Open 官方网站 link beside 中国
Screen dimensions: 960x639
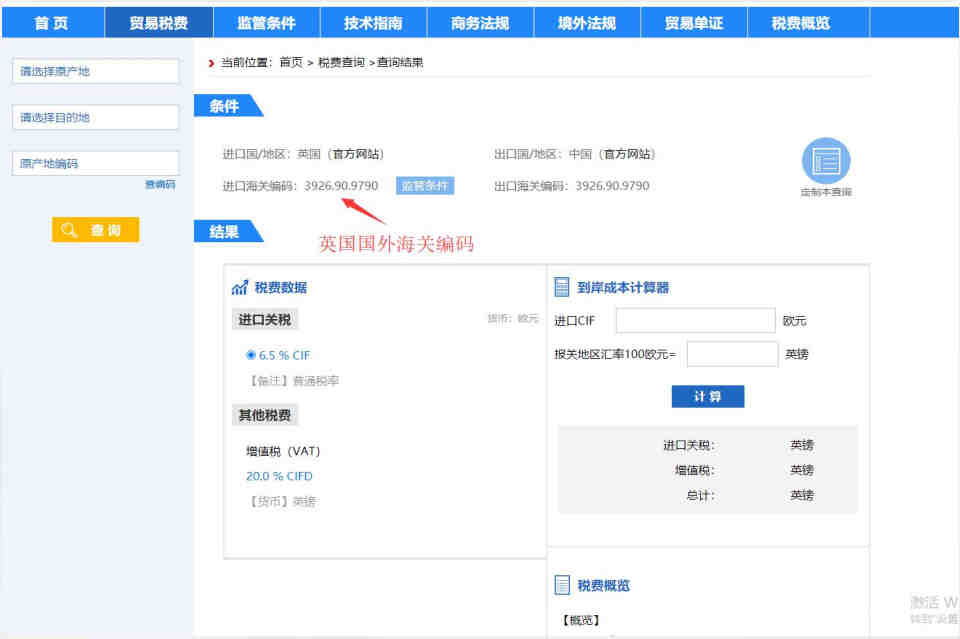(x=627, y=154)
